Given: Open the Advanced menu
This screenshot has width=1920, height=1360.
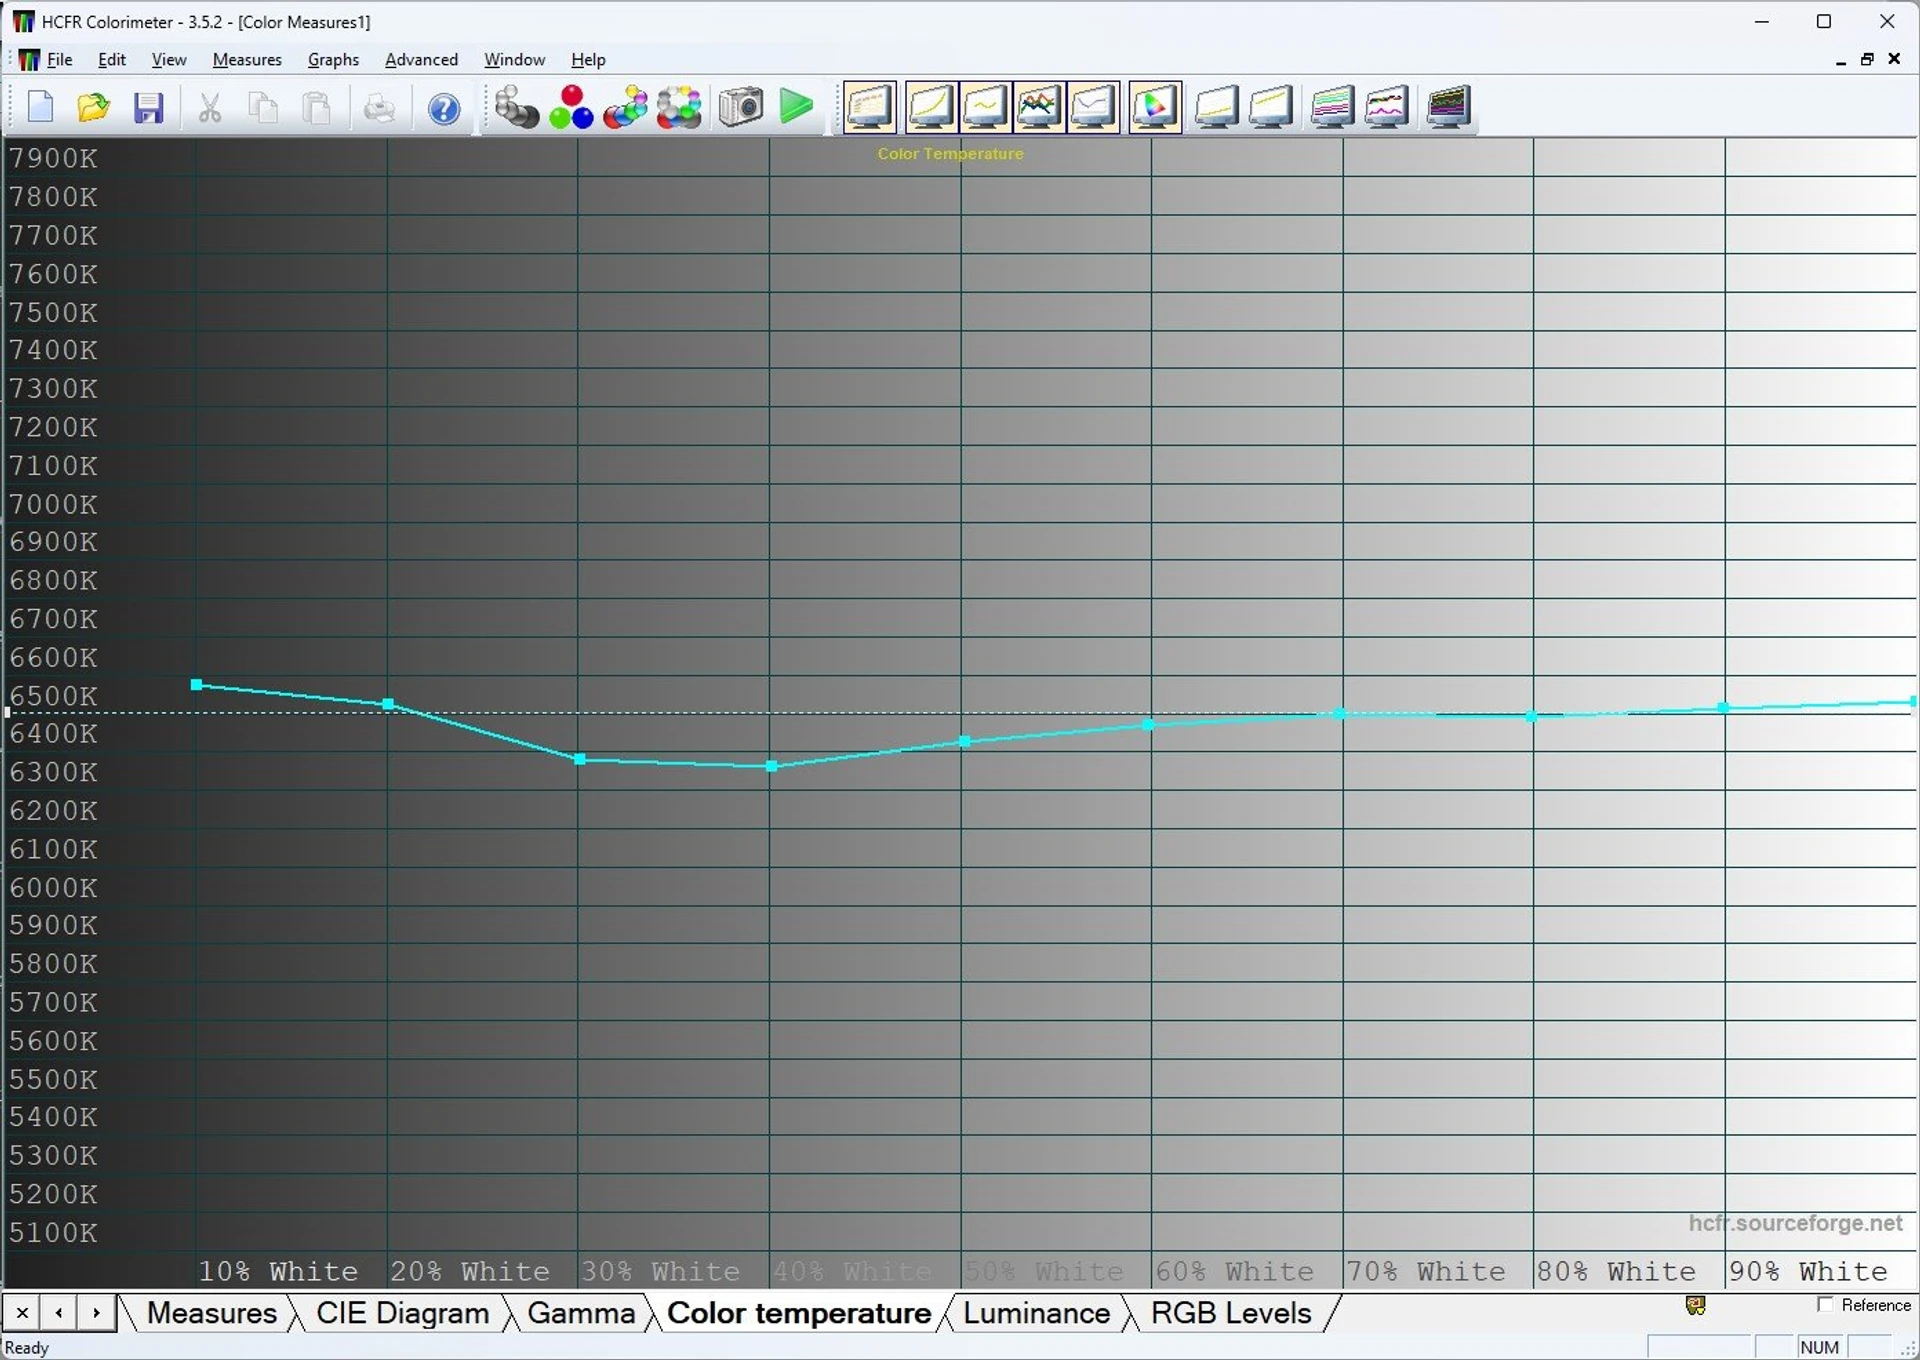Looking at the screenshot, I should click(x=421, y=60).
